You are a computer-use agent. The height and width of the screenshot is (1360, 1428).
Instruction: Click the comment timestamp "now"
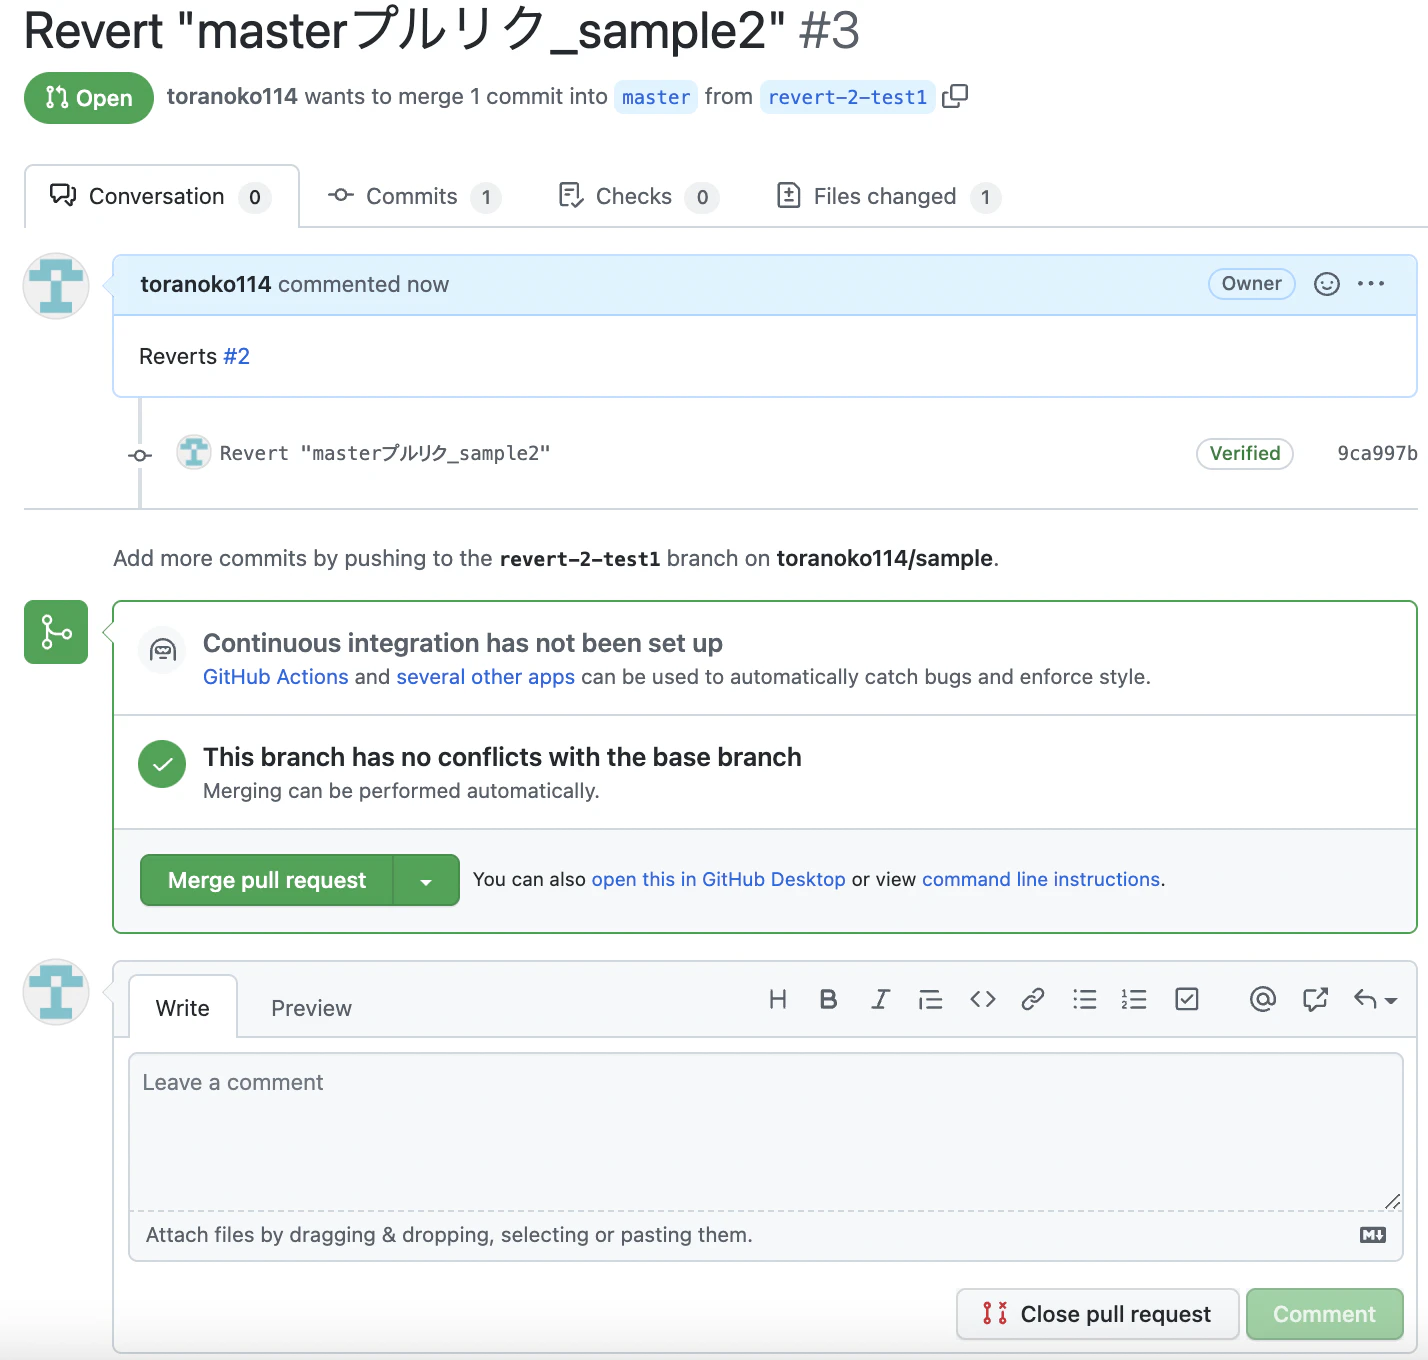pyautogui.click(x=428, y=284)
